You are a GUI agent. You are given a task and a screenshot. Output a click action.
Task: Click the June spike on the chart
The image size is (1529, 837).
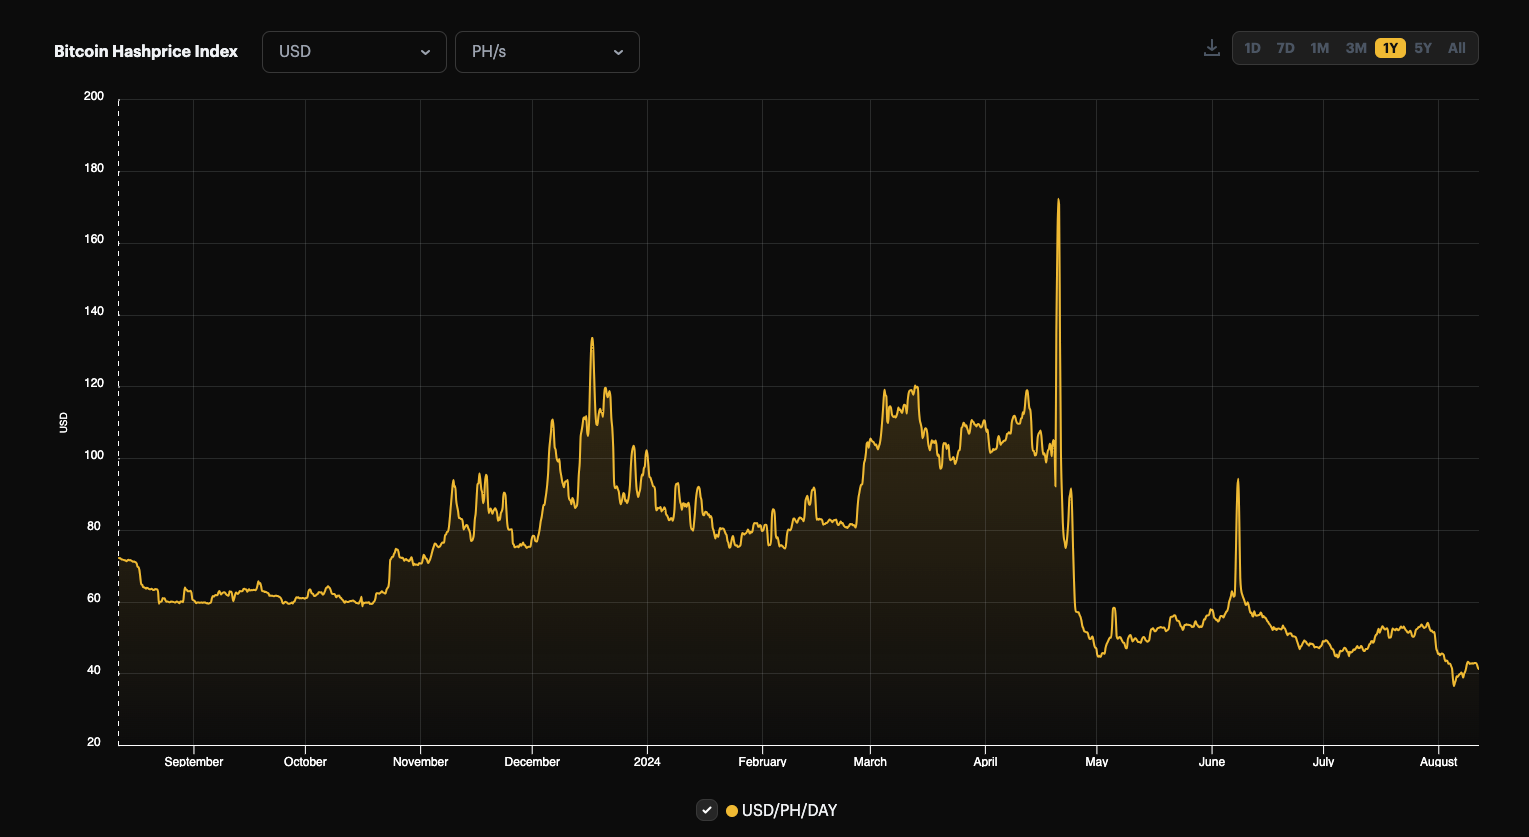tap(1236, 481)
